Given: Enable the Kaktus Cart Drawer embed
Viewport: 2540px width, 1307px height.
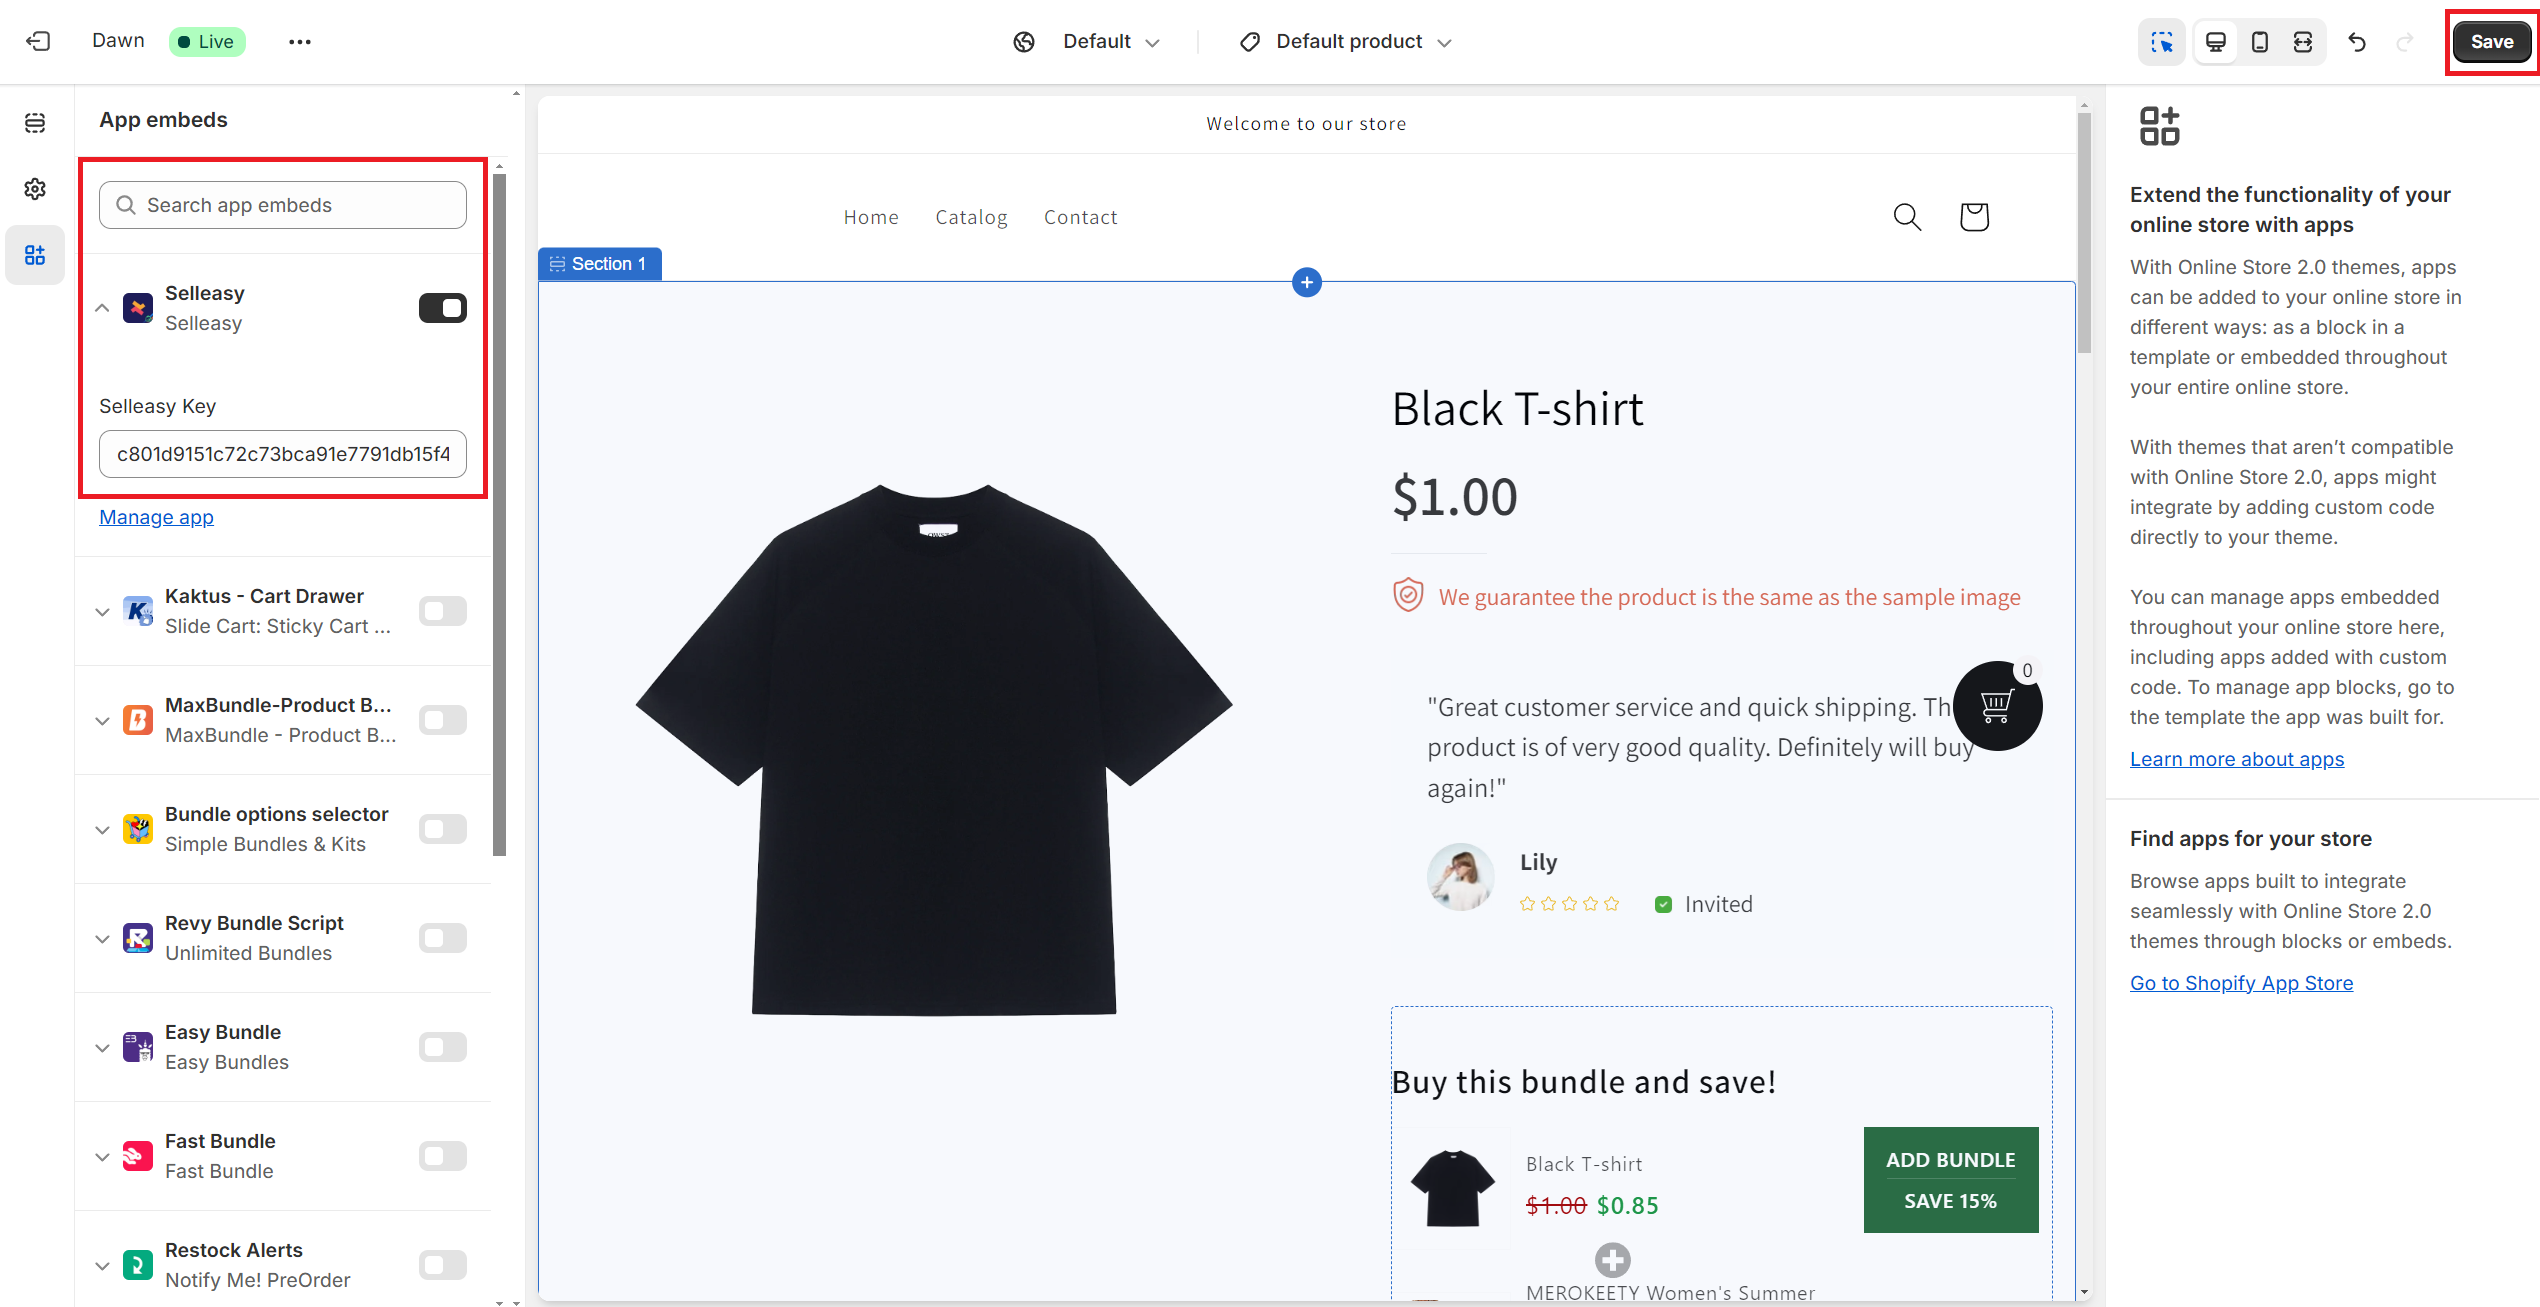Looking at the screenshot, I should coord(442,611).
